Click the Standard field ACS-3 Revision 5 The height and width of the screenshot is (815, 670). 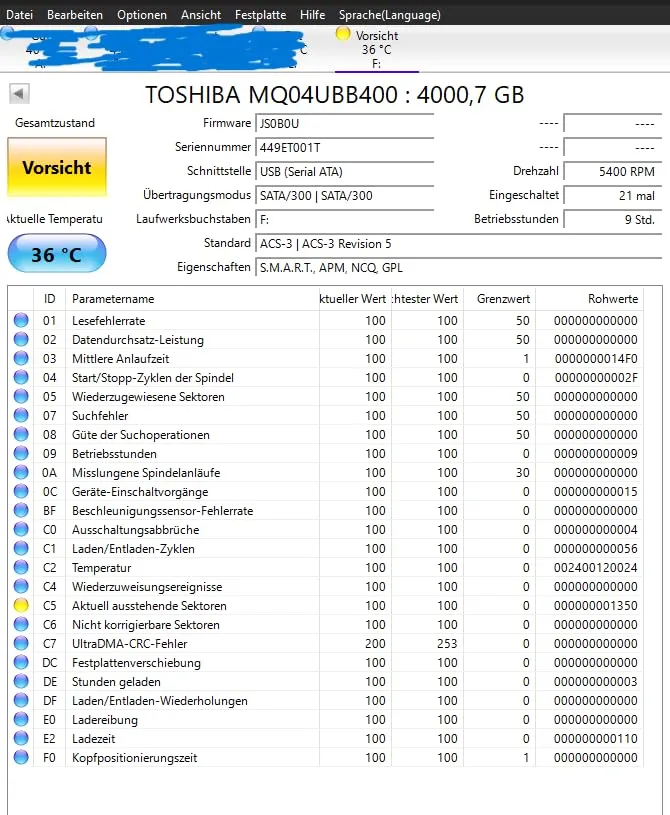coord(458,244)
